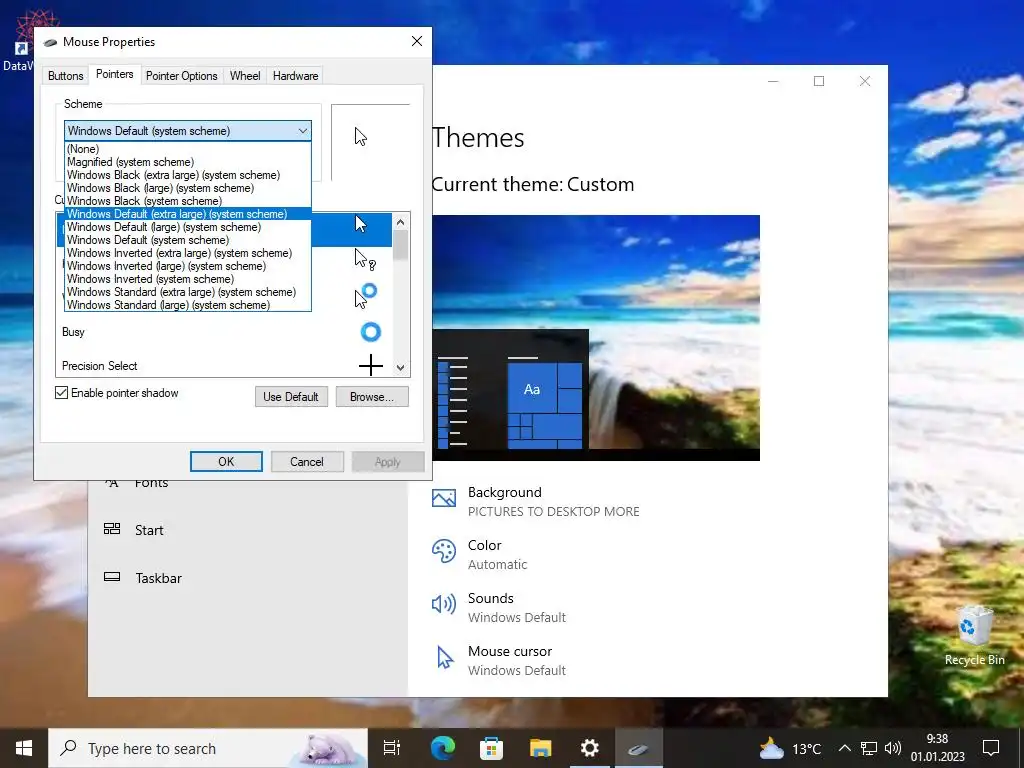The image size is (1024, 768).
Task: Select Start in Settings sidebar
Action: 149,530
